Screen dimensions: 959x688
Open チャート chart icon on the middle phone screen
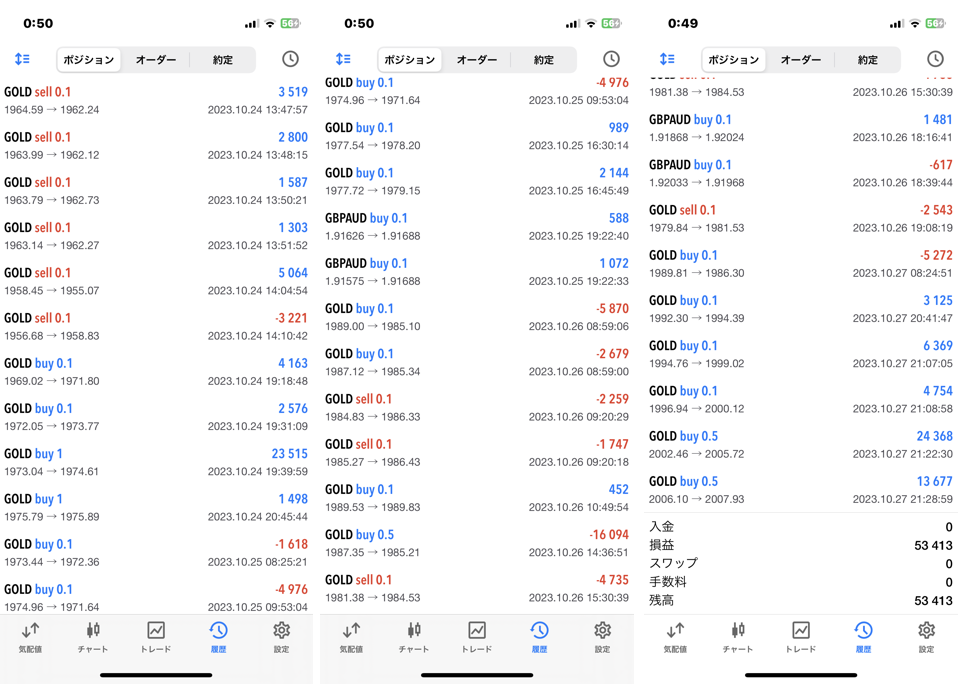click(414, 636)
